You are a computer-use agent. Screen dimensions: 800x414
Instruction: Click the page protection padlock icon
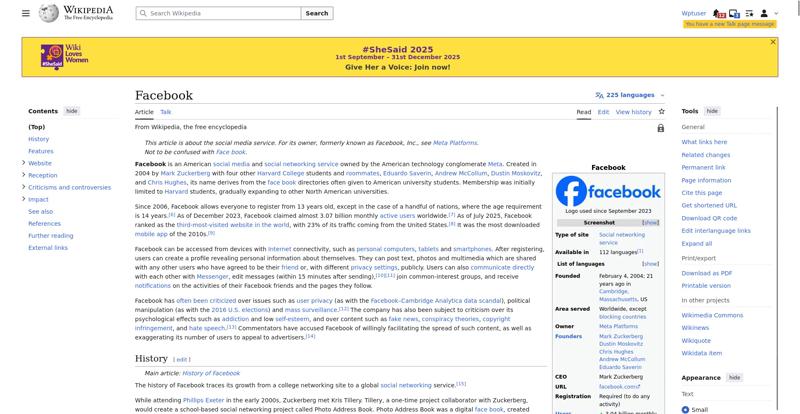(660, 128)
